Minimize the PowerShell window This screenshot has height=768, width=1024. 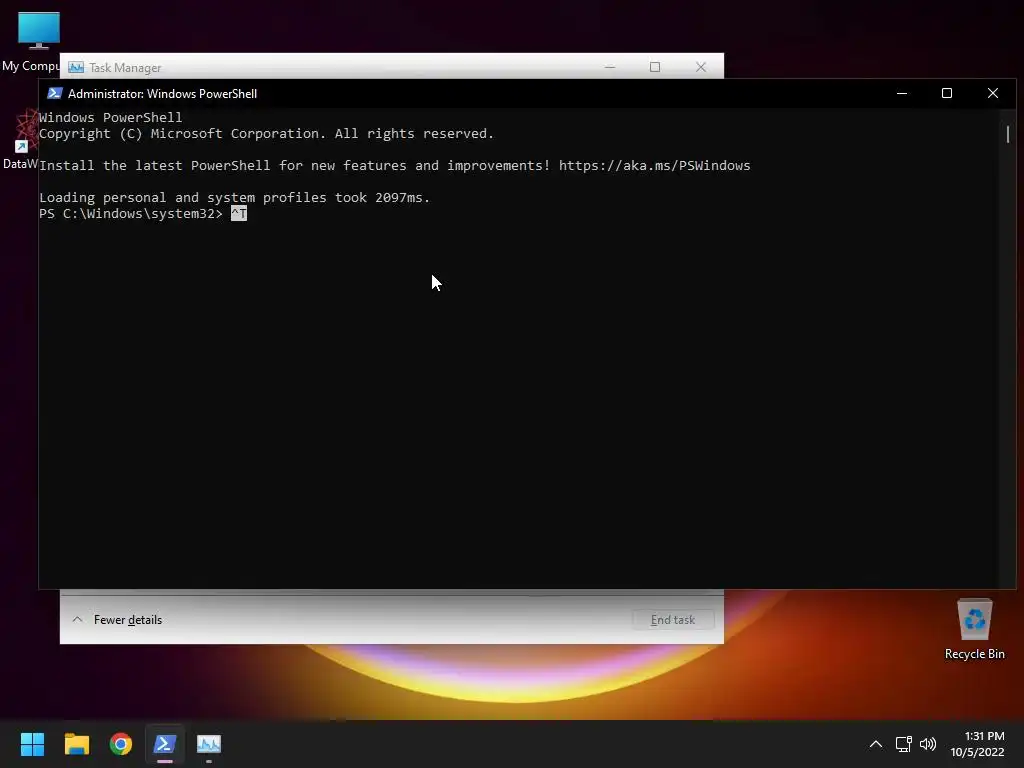[x=902, y=93]
